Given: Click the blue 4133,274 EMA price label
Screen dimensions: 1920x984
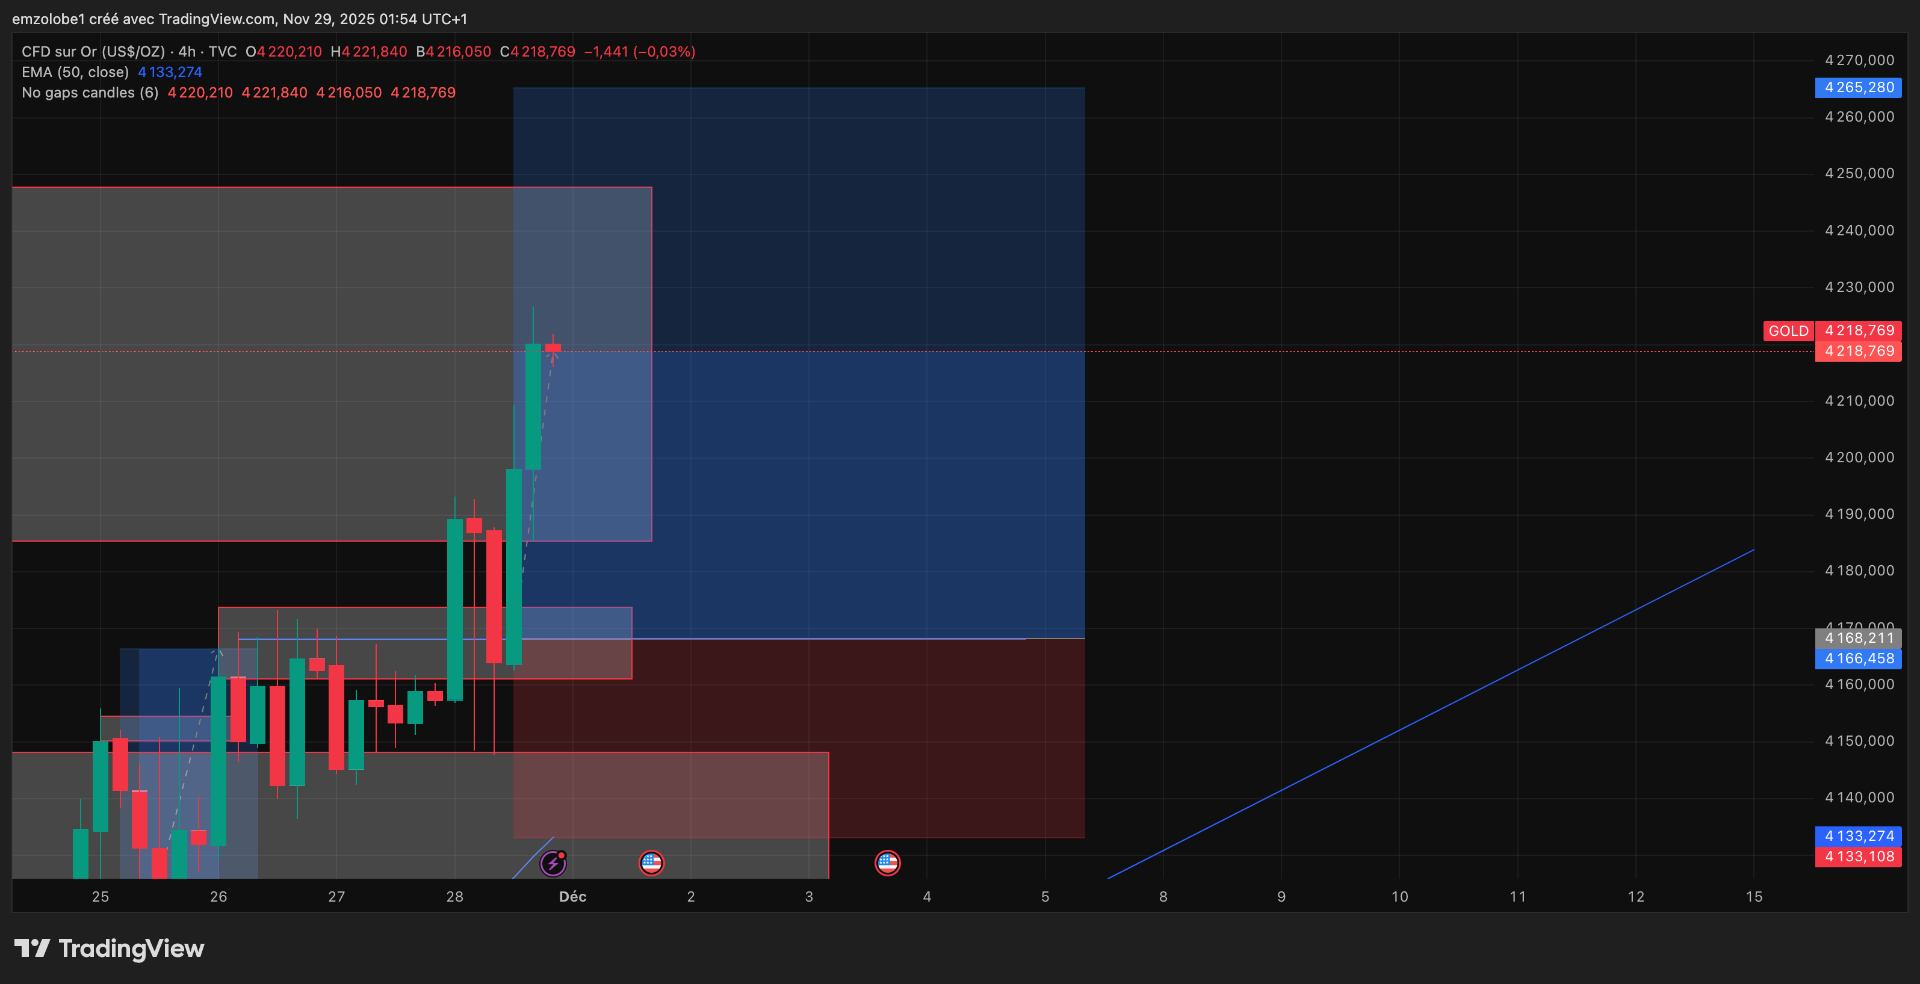Looking at the screenshot, I should pyautogui.click(x=1858, y=836).
